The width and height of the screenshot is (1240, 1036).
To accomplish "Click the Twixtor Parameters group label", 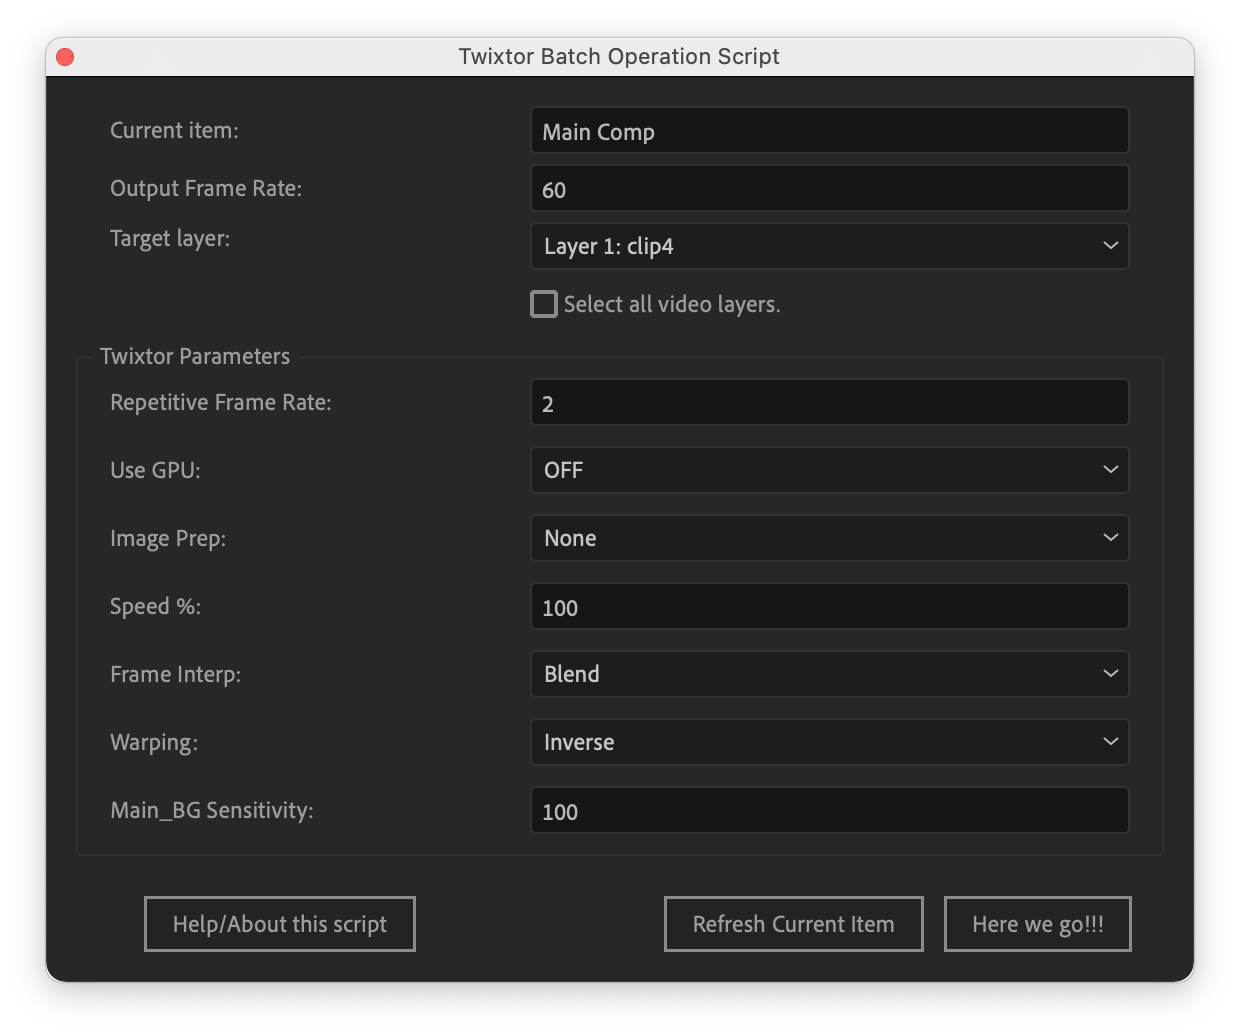I will pos(195,356).
